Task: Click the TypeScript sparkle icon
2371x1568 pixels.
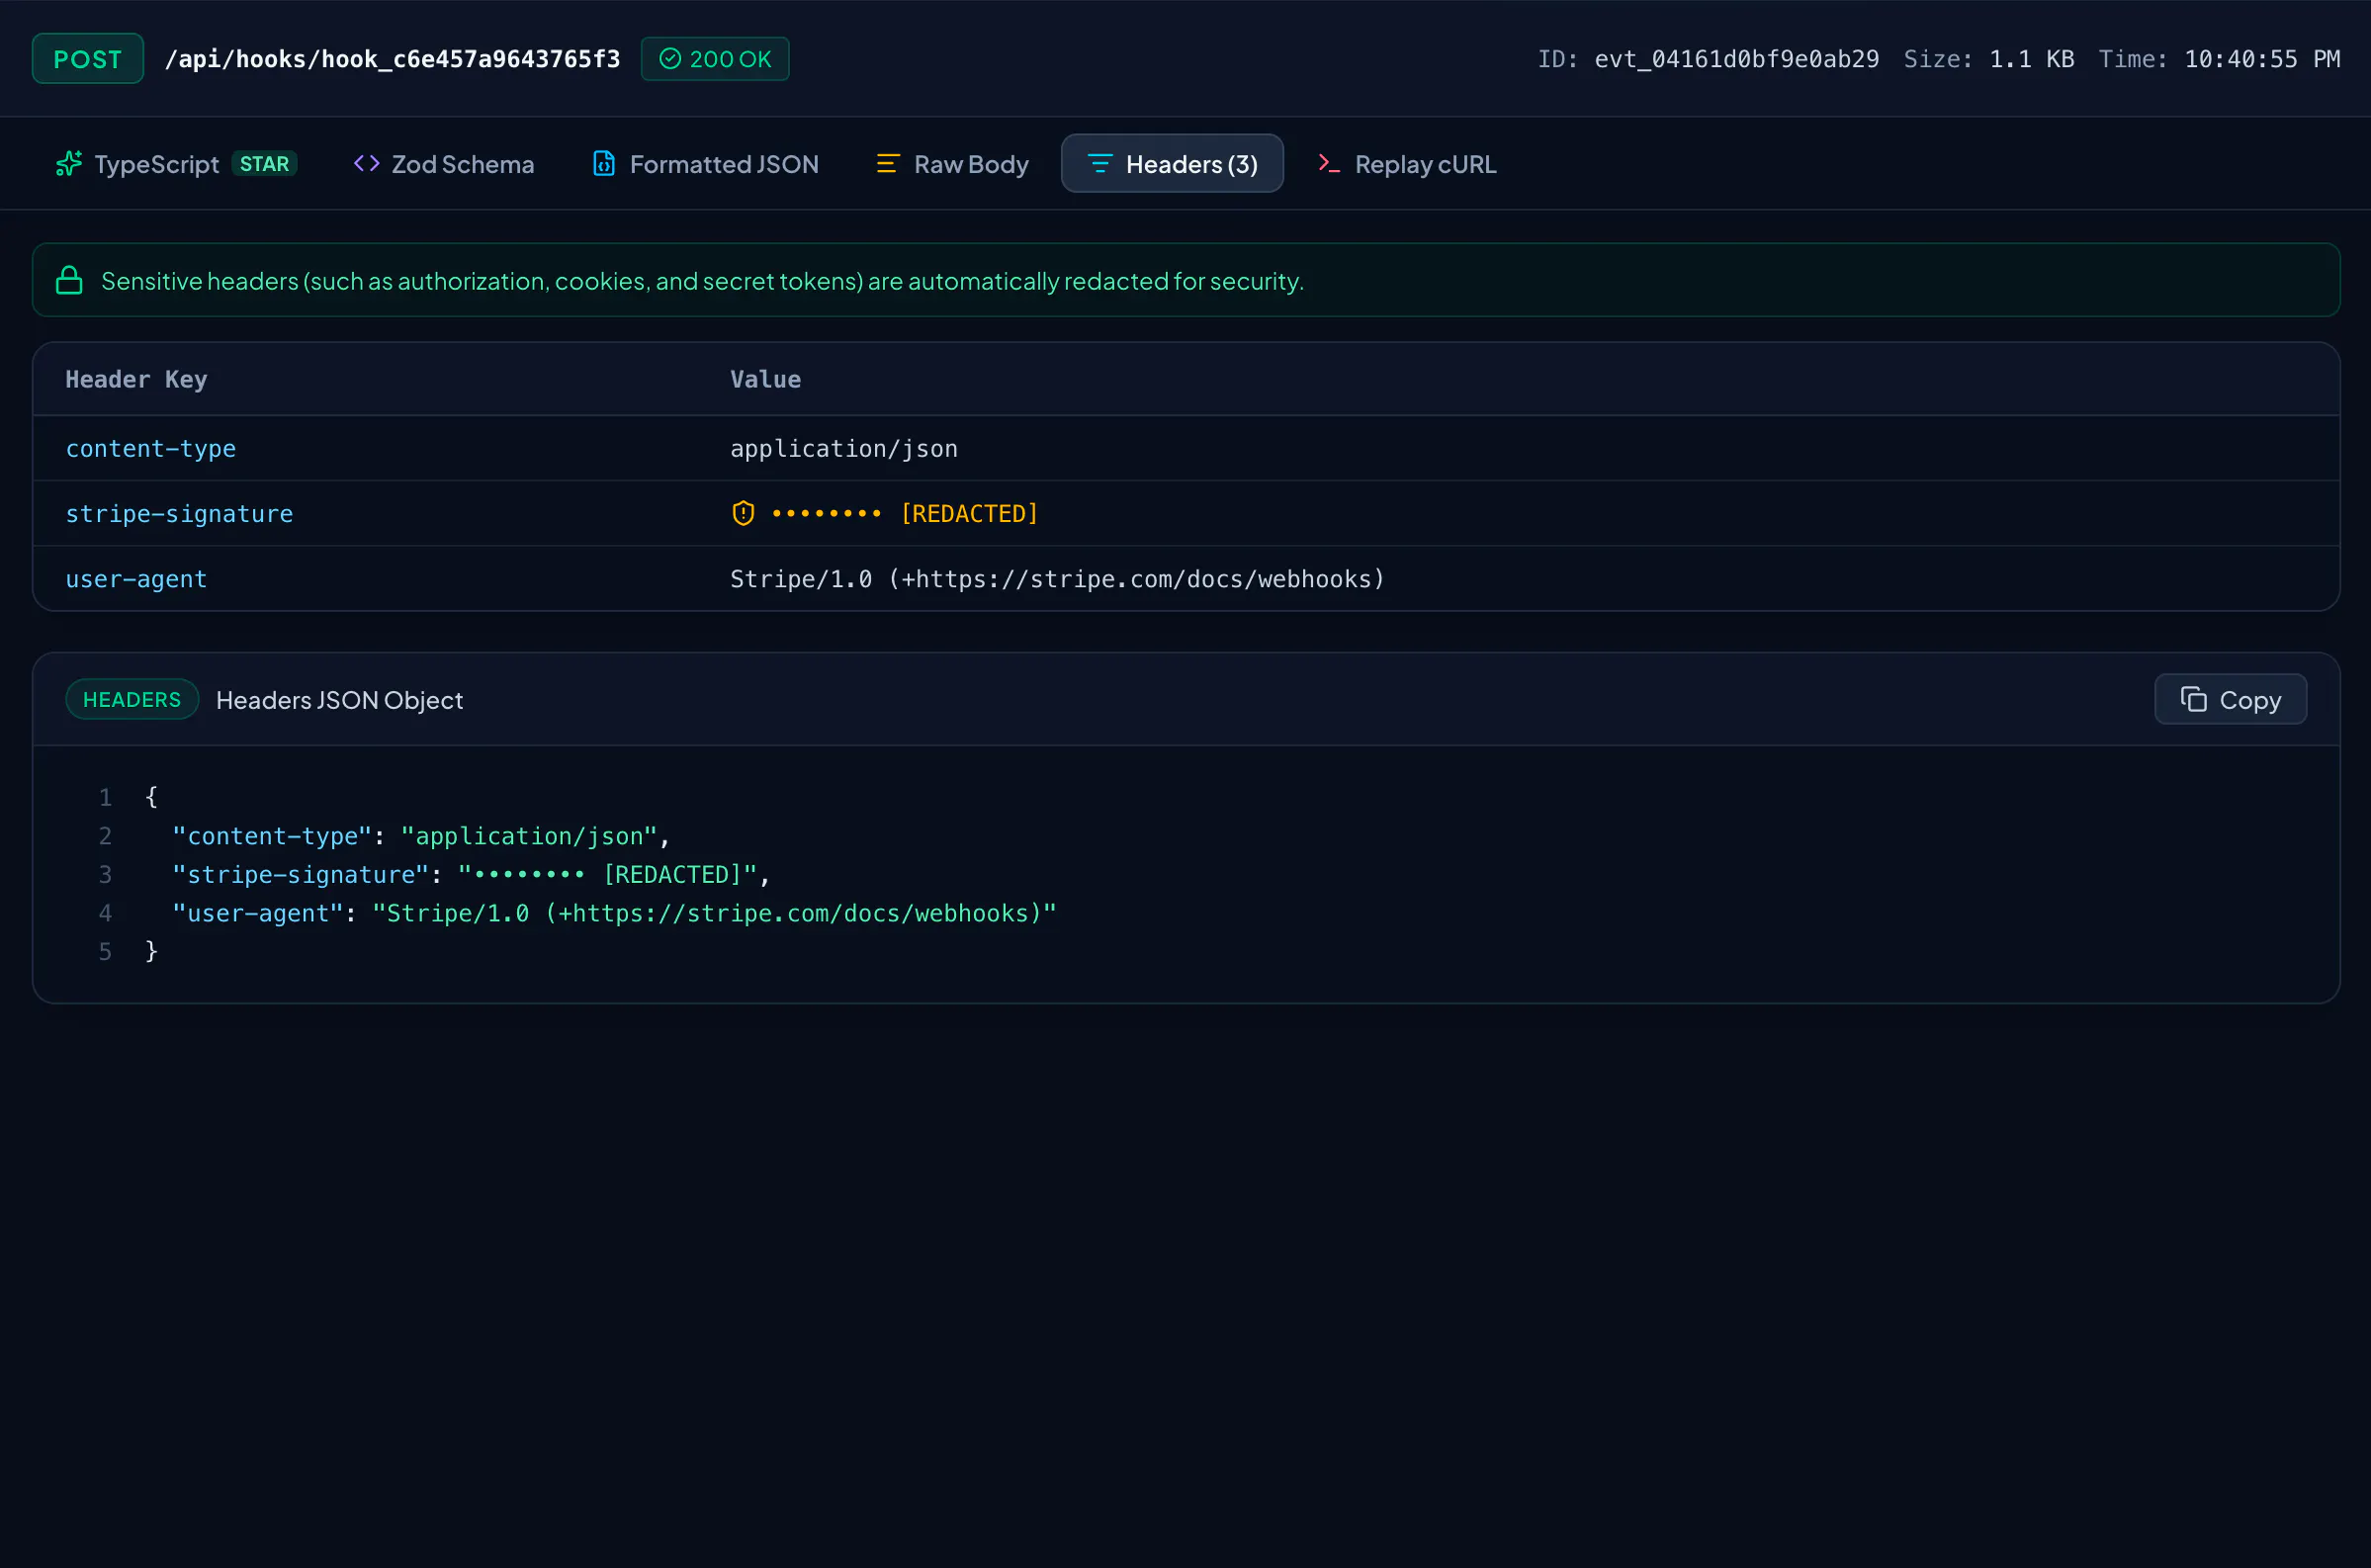Action: point(68,164)
